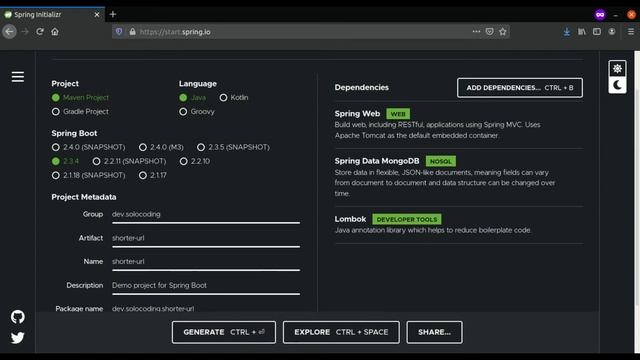Image resolution: width=640 pixels, height=360 pixels.
Task: Select Spring Boot 2.1.17
Action: point(153,175)
